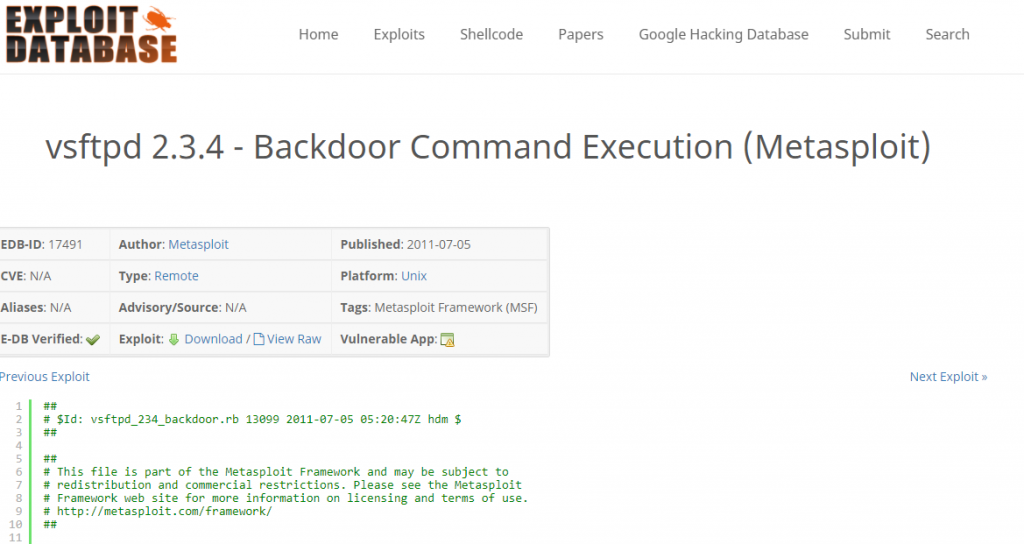Viewport: 1024px width, 544px height.
Task: Click the http://metasploit.com/framework/ code line
Action: point(157,511)
